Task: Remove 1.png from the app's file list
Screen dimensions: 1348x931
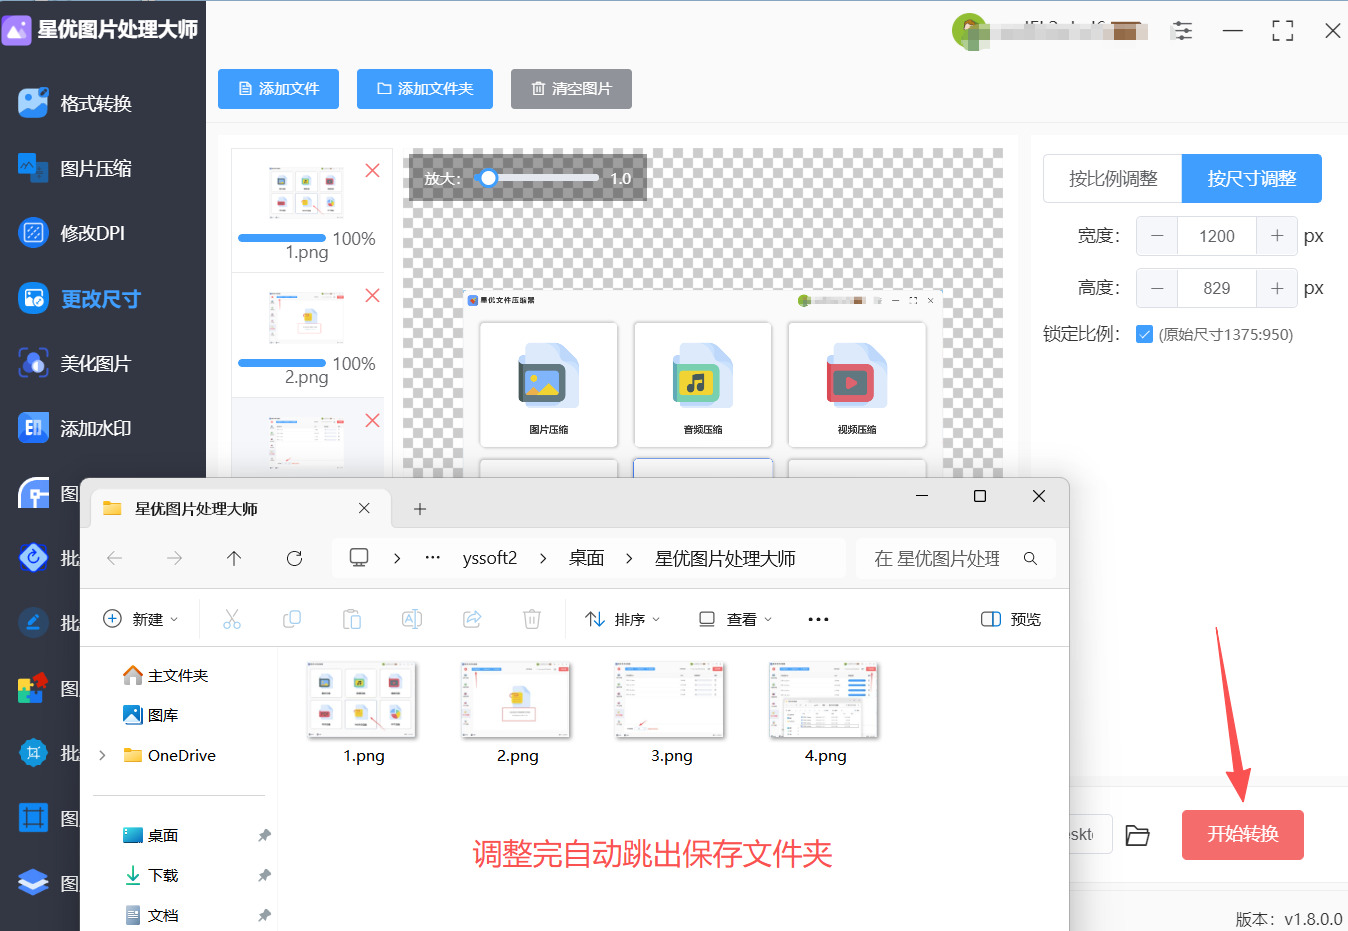Action: pyautogui.click(x=372, y=170)
